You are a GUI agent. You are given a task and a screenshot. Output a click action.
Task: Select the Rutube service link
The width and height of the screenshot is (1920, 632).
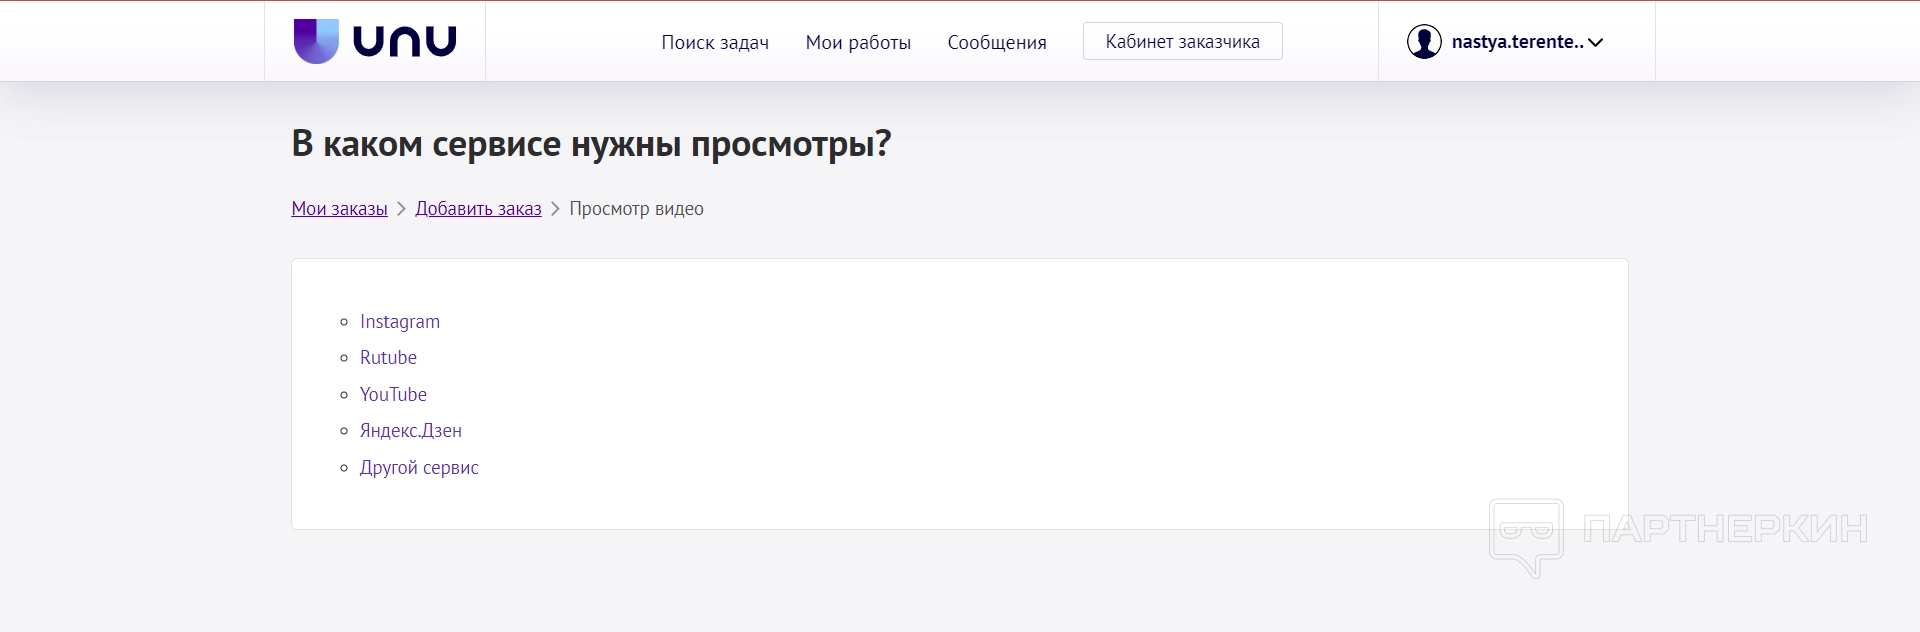(x=388, y=358)
